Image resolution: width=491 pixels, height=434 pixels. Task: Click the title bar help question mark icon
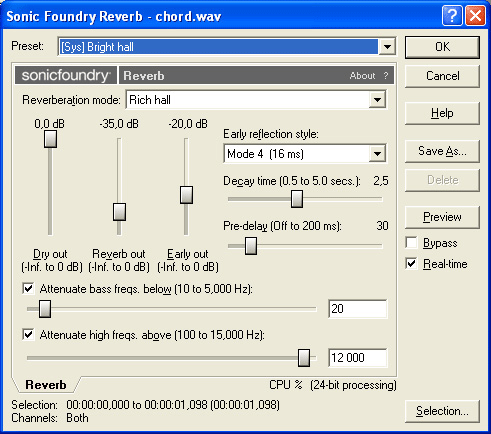[452, 15]
